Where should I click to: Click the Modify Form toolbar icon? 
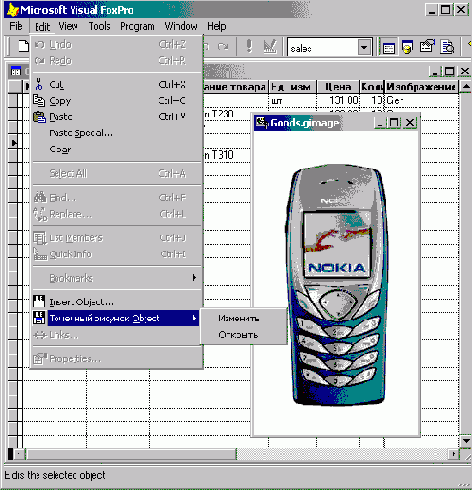coord(270,46)
